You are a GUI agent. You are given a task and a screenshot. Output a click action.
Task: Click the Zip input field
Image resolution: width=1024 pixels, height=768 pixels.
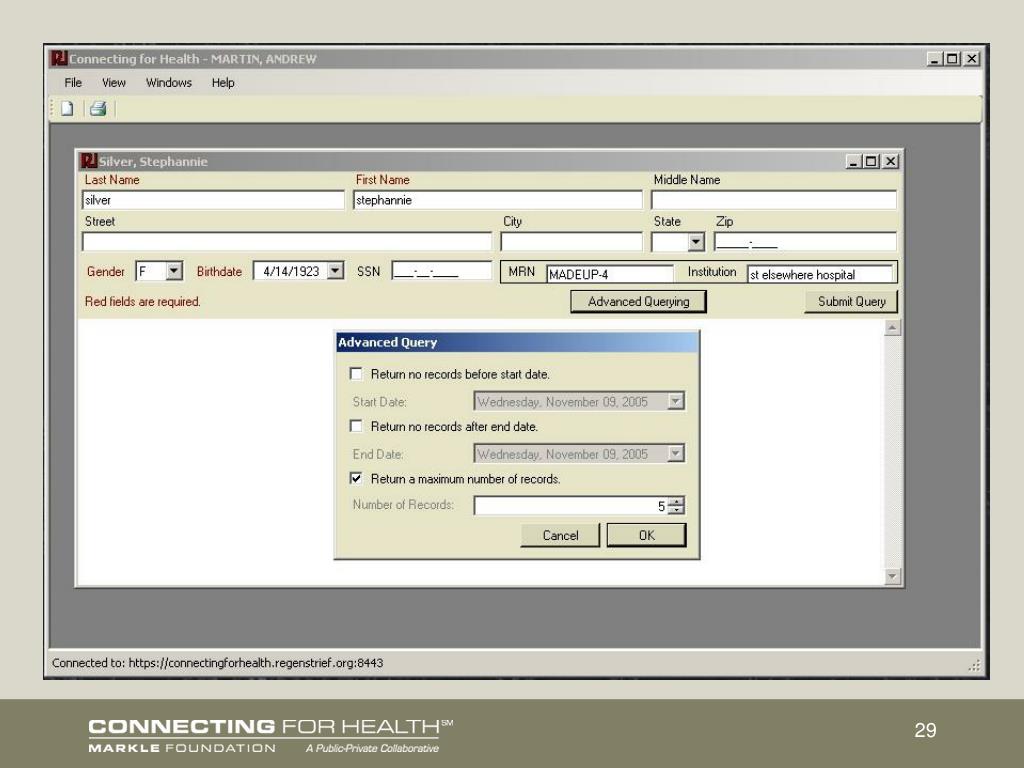click(805, 242)
